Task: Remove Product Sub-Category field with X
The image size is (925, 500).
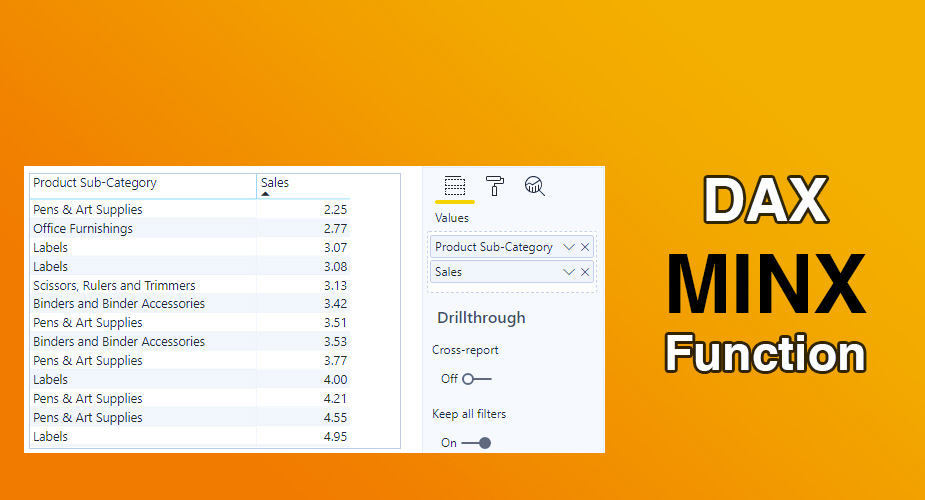Action: [x=585, y=247]
